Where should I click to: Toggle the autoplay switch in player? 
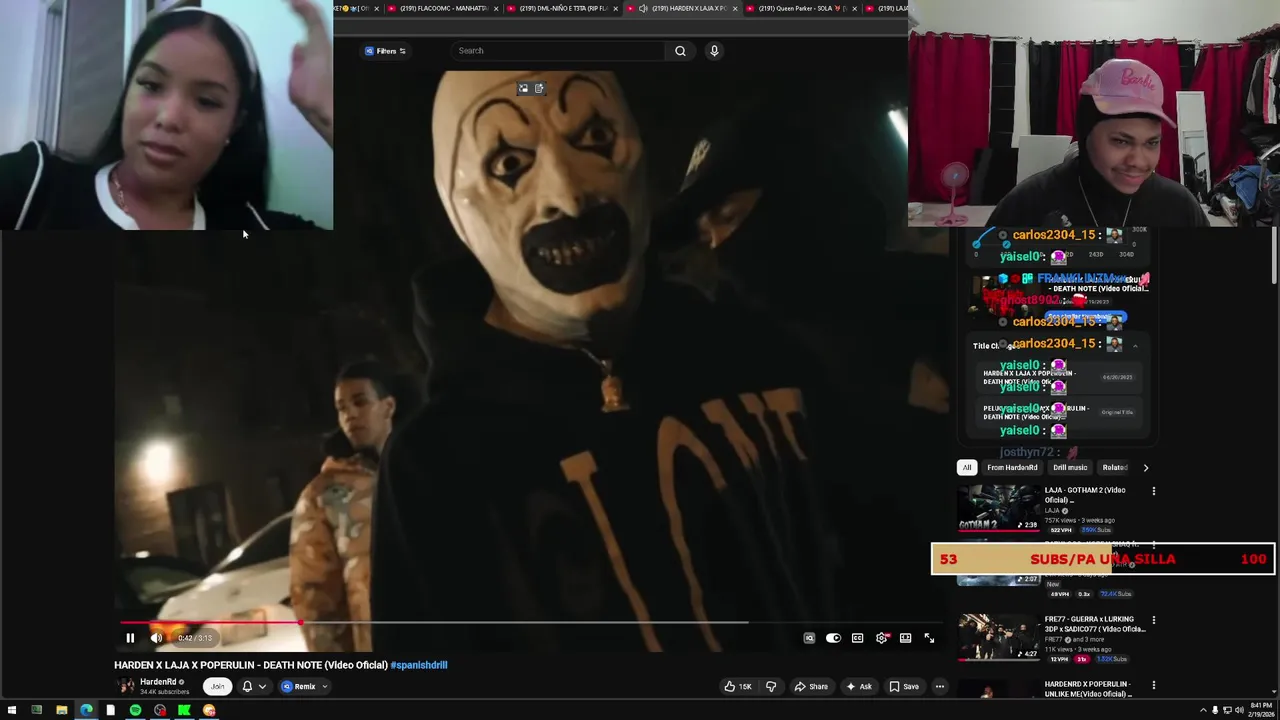tap(833, 638)
